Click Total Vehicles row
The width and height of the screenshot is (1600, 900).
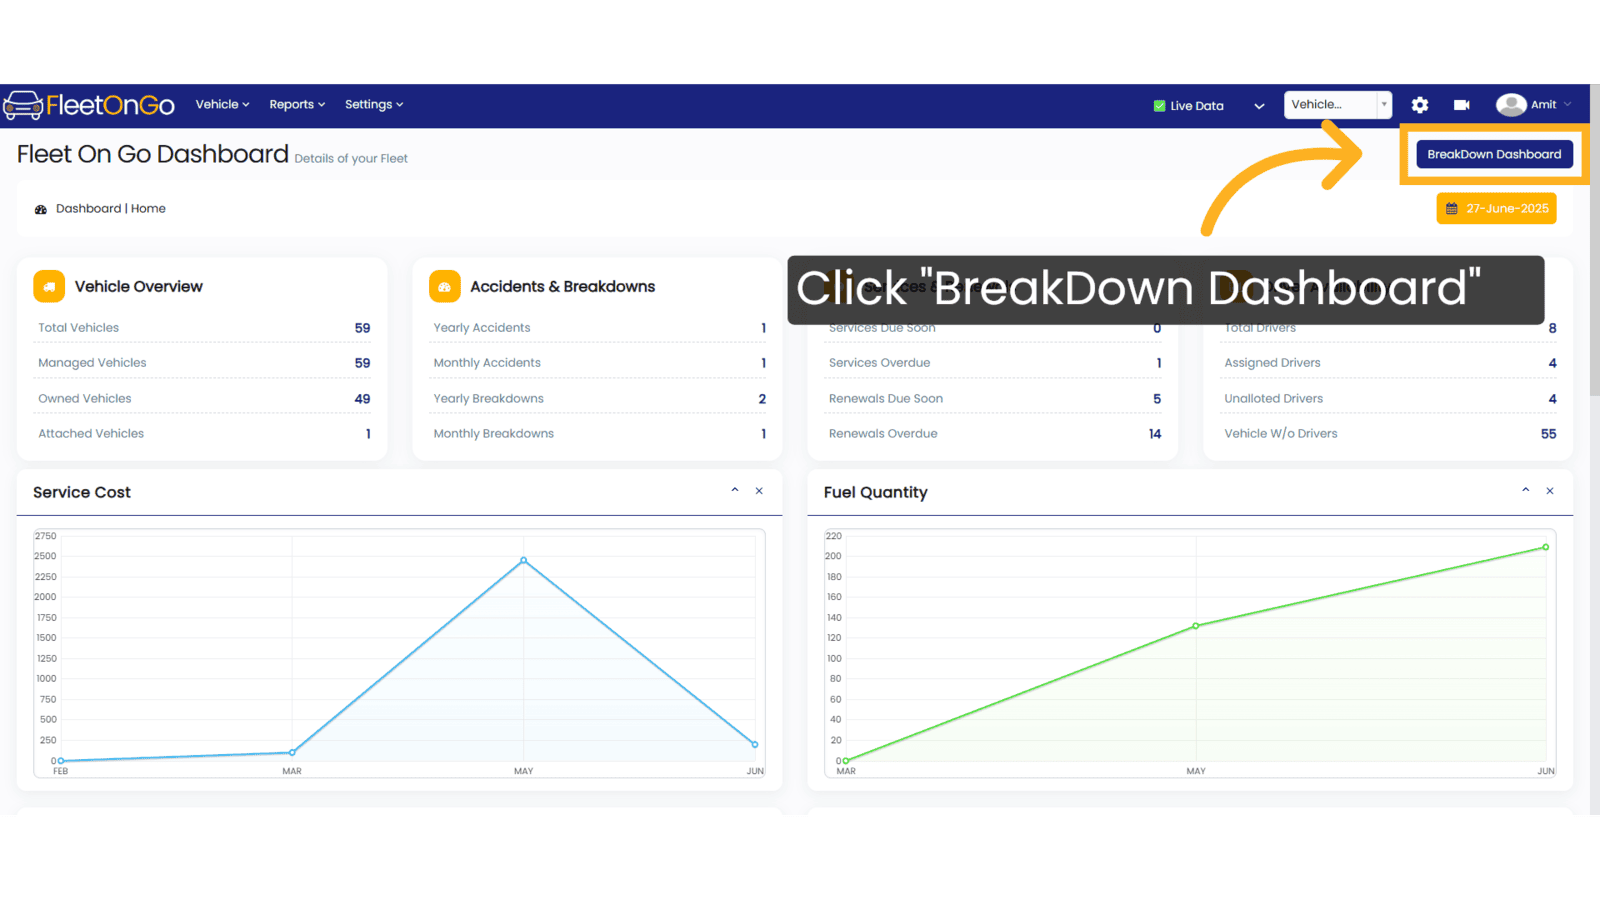(204, 328)
